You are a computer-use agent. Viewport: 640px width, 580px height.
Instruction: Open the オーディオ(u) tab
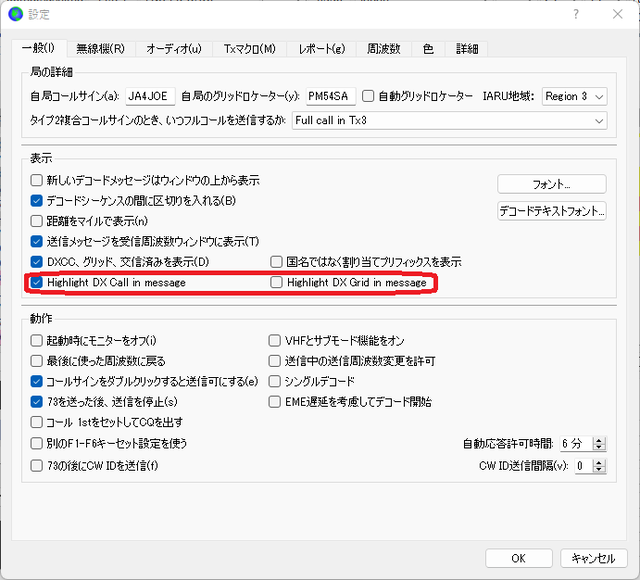point(174,49)
